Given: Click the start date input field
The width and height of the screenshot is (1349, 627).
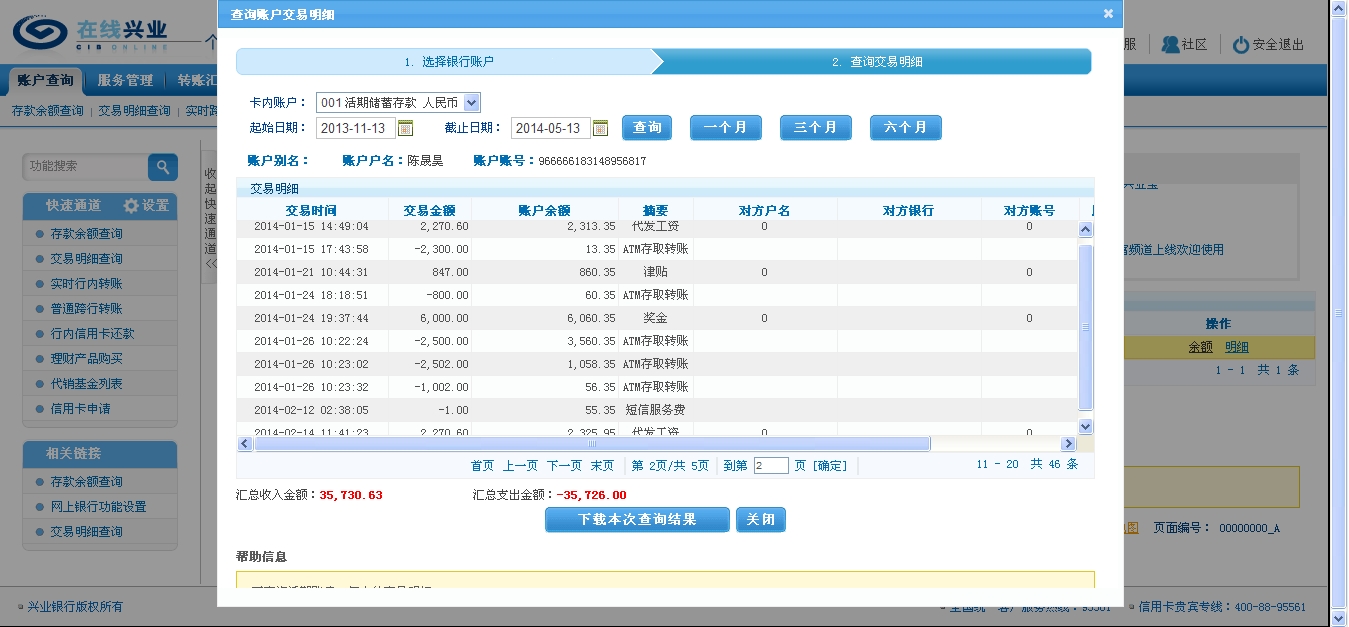Looking at the screenshot, I should (x=355, y=128).
